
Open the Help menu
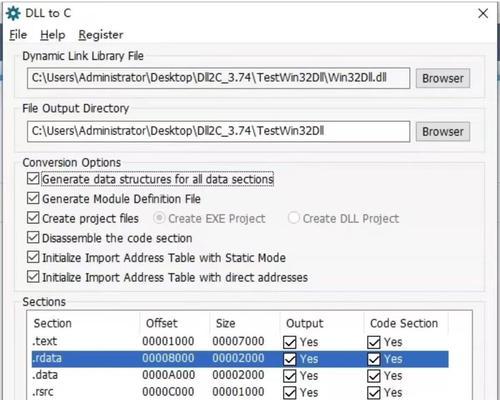tap(53, 35)
